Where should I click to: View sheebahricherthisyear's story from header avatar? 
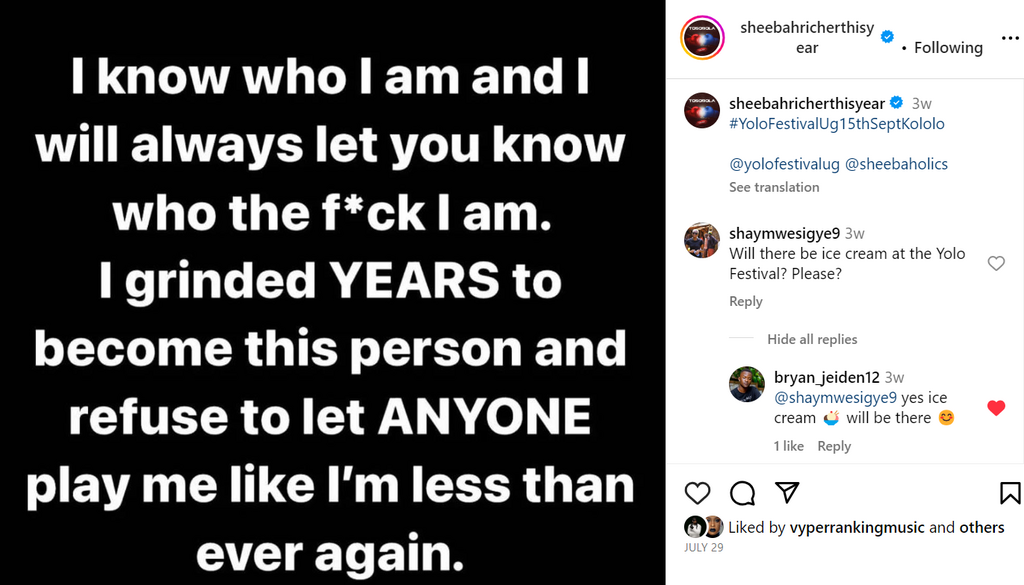(702, 38)
